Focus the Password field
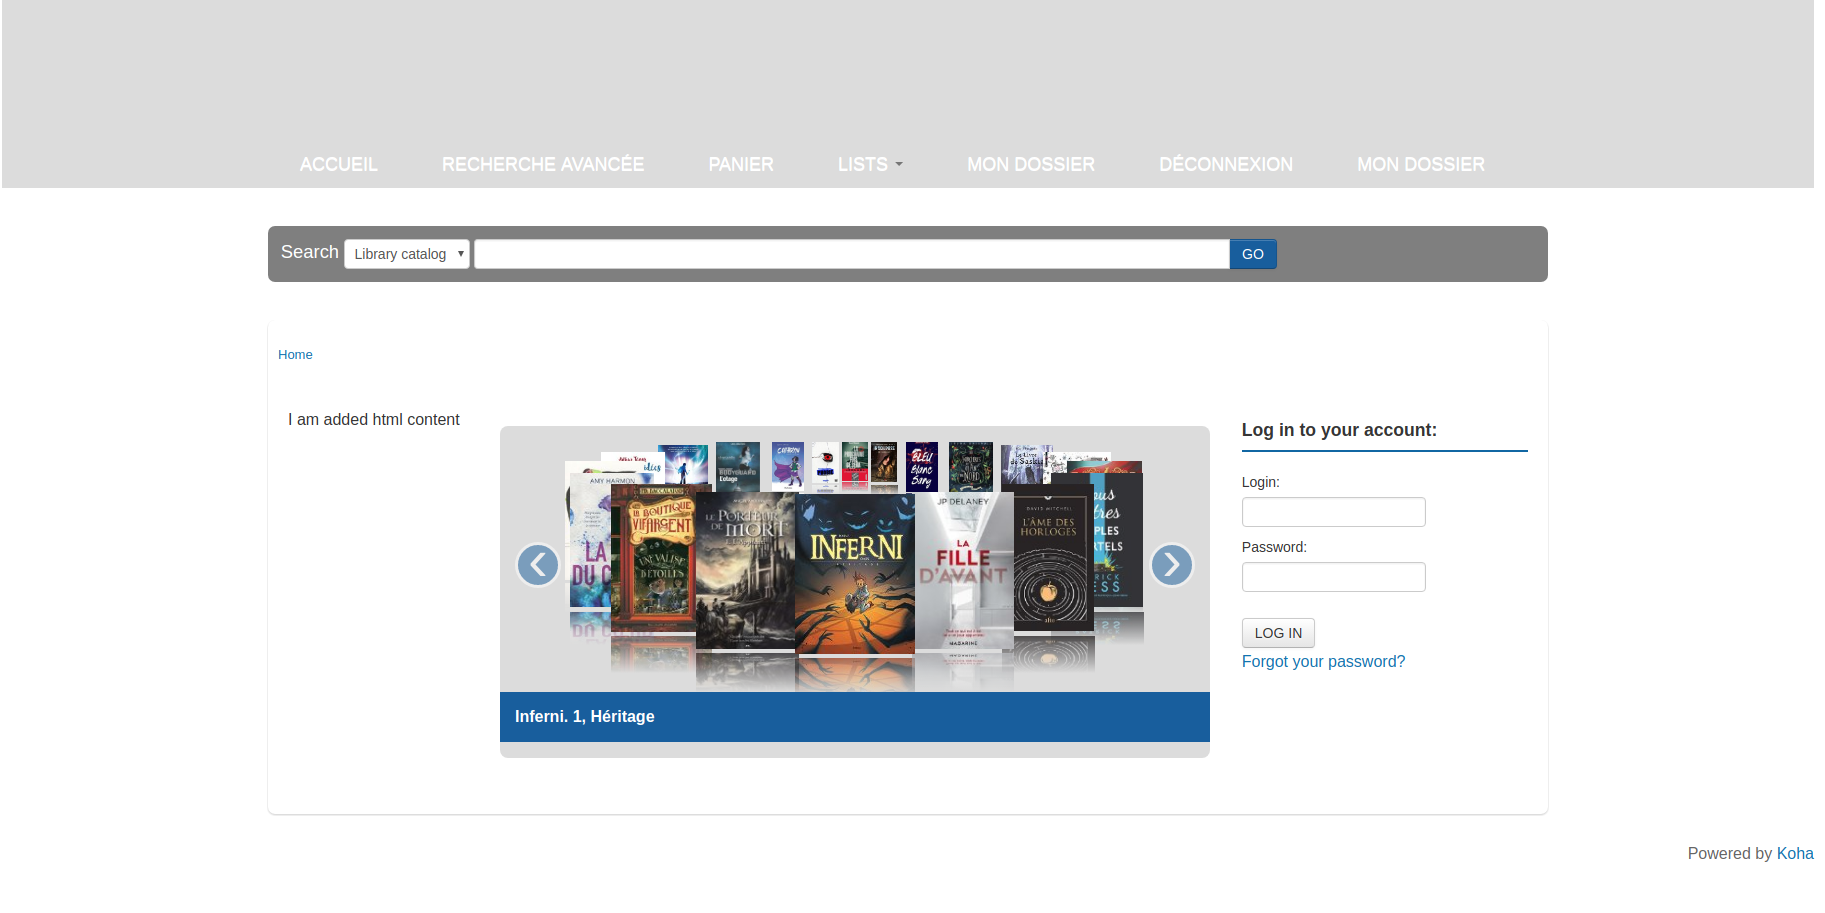This screenshot has height=913, width=1825. tap(1333, 577)
